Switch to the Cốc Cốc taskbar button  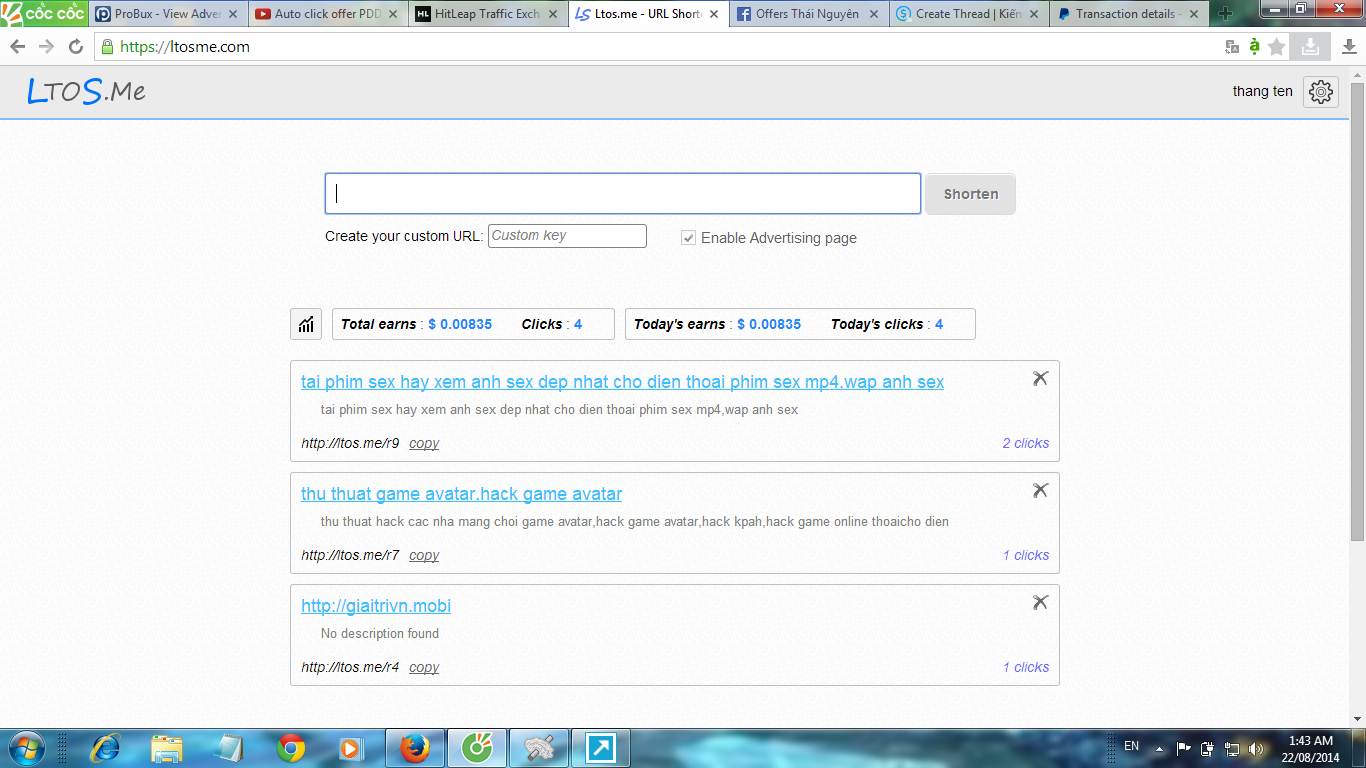(x=476, y=748)
